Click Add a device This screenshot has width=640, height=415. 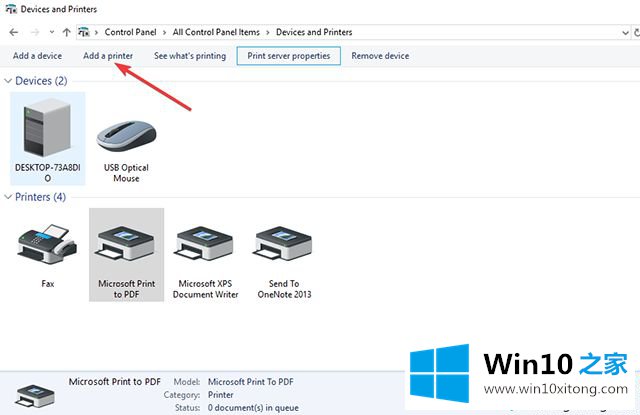coord(38,56)
